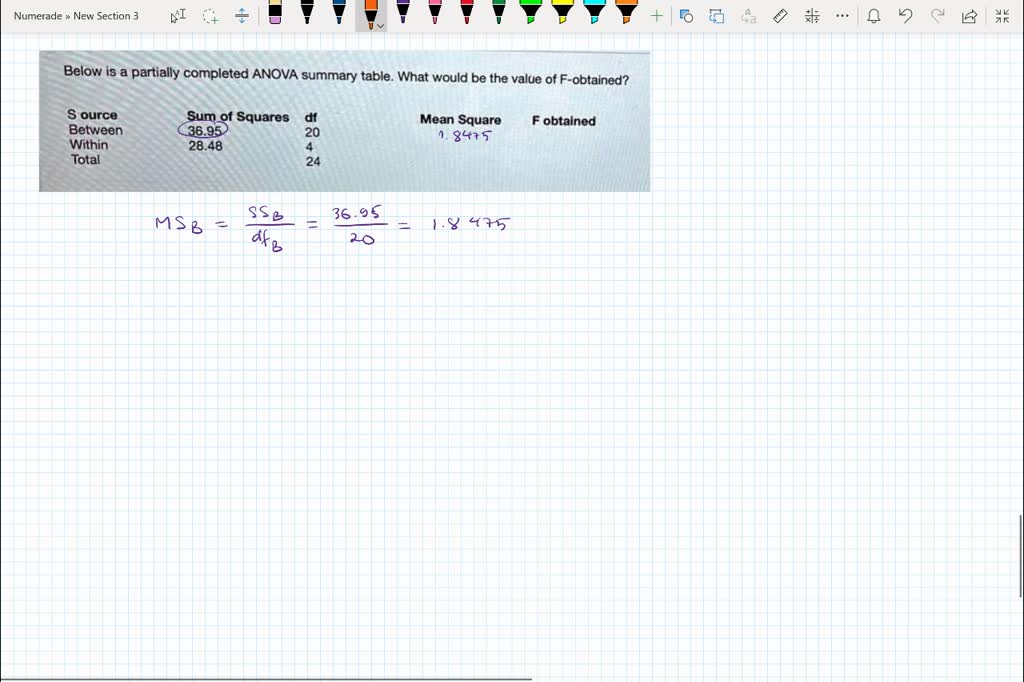Viewport: 1024px width, 682px height.
Task: Pick the purple pen
Action: pos(403,12)
